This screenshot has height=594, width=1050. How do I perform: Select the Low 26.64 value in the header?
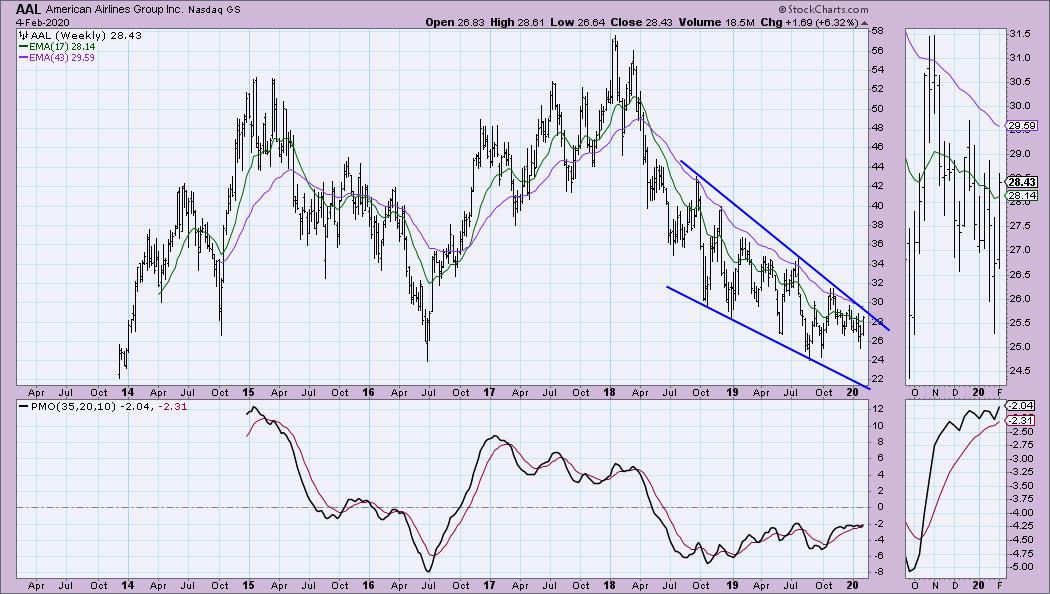pos(577,22)
